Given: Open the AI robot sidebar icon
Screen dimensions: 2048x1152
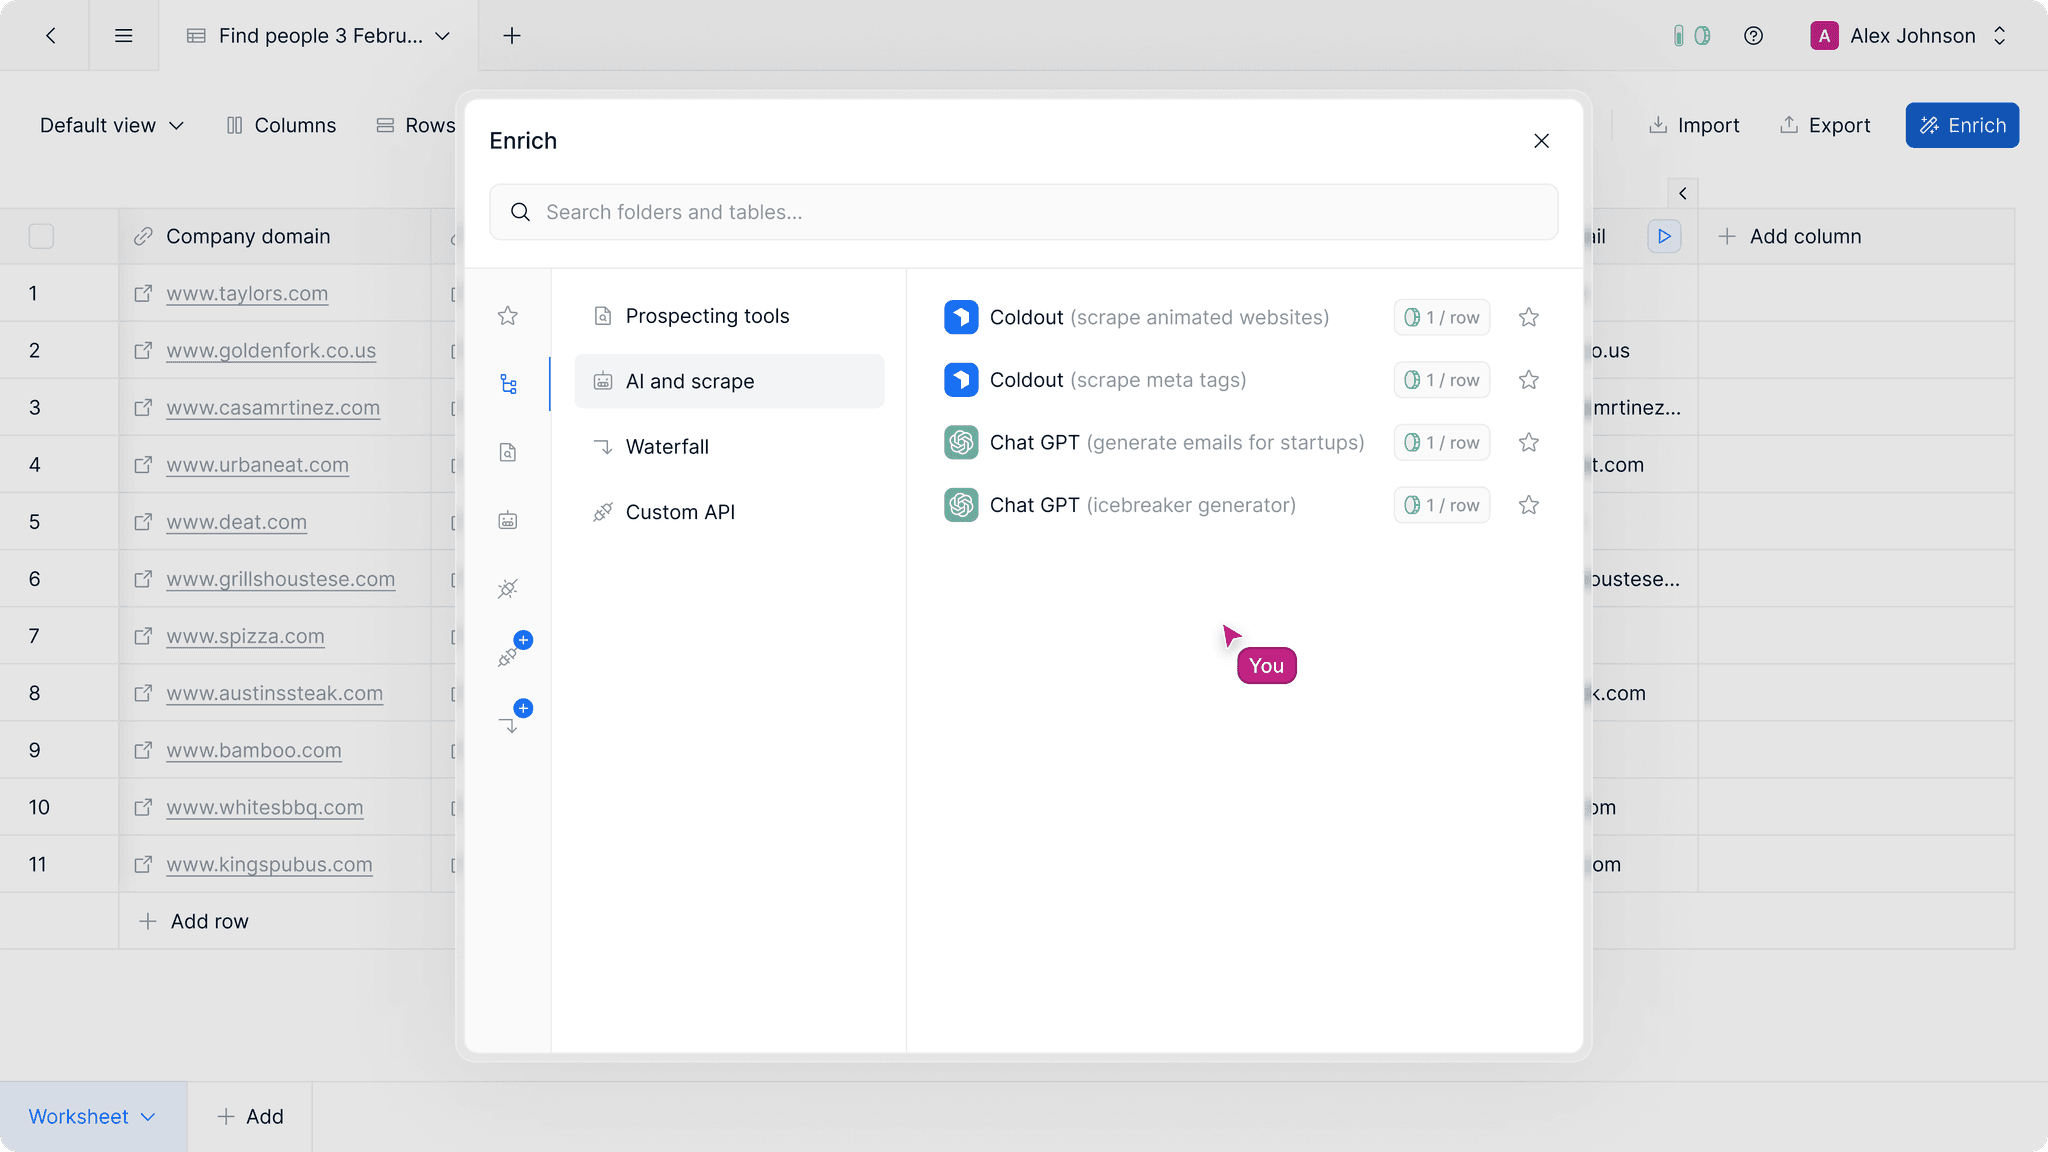Looking at the screenshot, I should point(508,520).
